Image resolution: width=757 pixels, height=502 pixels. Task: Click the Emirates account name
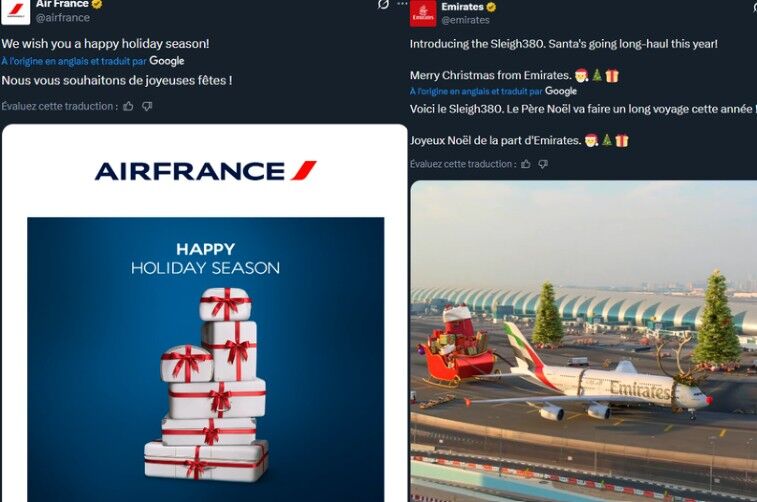tap(462, 7)
